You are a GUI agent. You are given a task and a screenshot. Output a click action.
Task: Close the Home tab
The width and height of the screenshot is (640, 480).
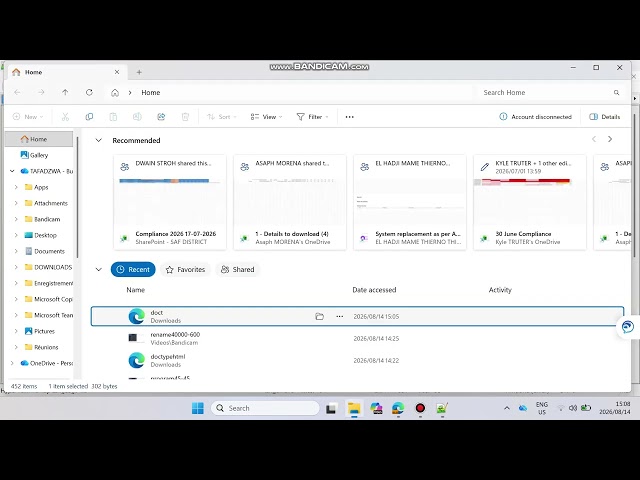pos(117,72)
